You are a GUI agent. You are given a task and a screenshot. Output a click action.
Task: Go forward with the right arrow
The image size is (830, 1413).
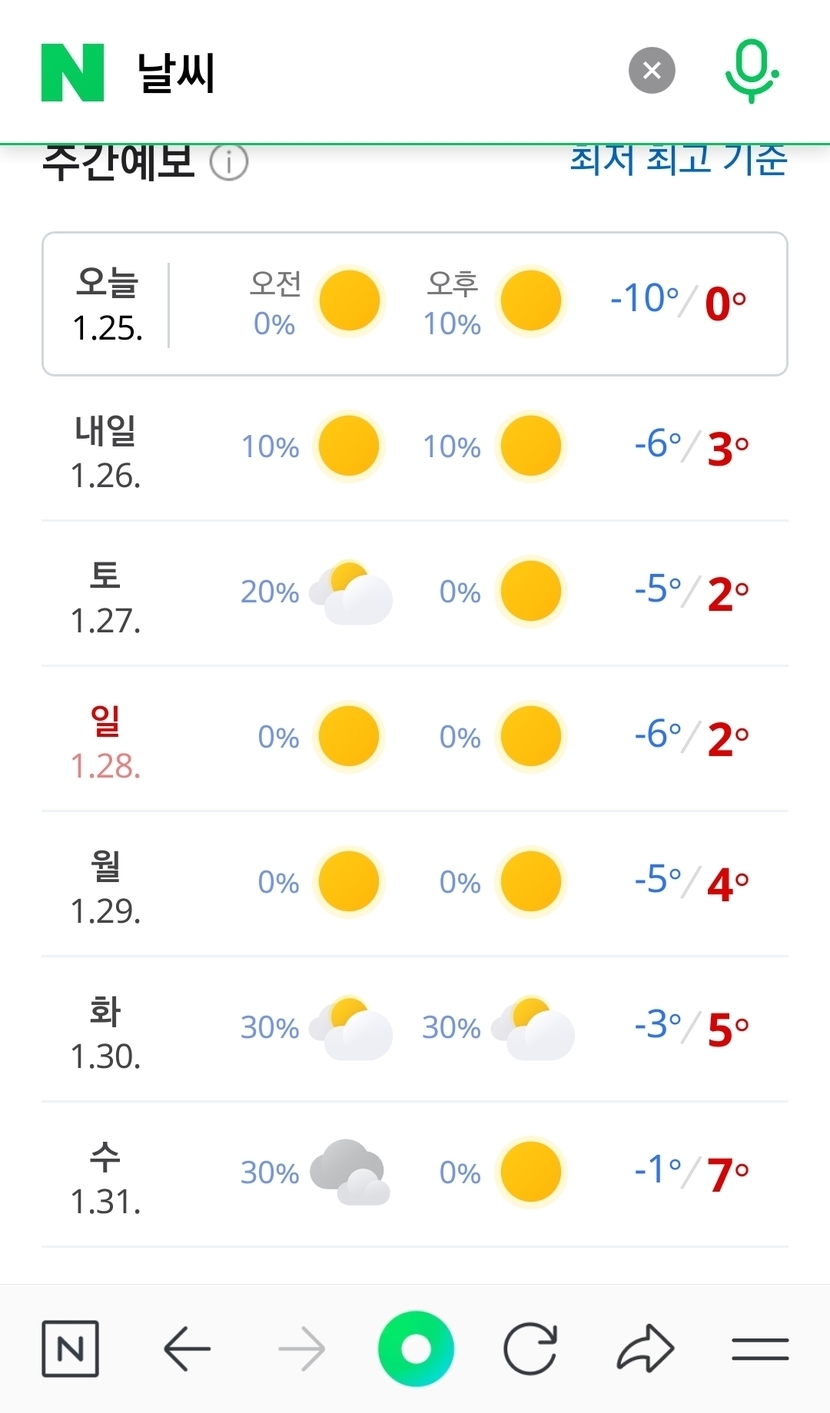(301, 1350)
